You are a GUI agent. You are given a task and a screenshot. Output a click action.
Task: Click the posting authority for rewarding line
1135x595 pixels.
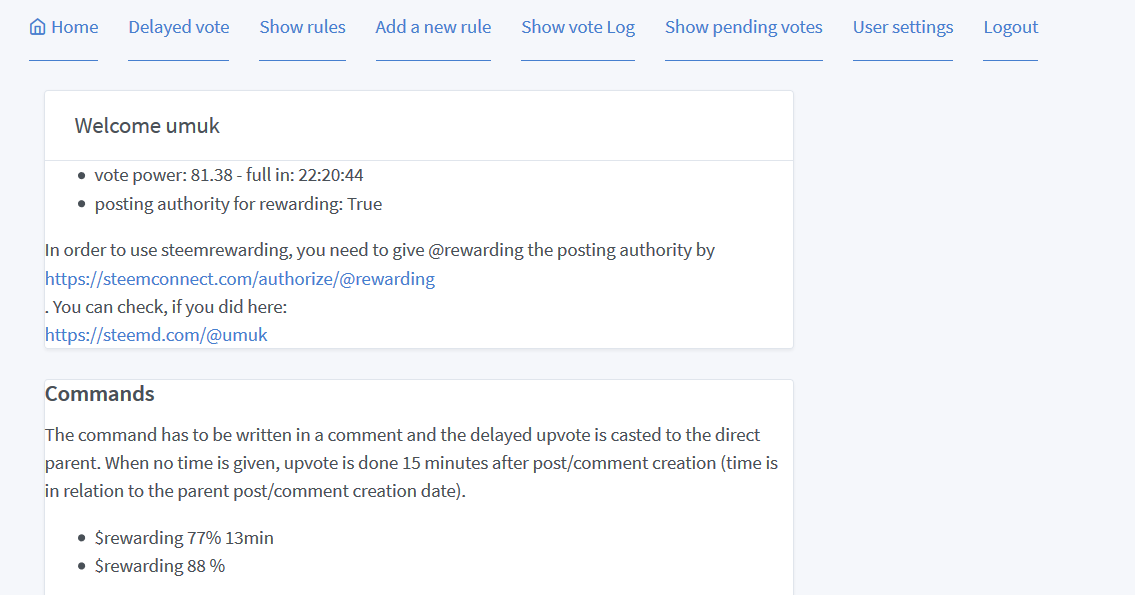tap(238, 204)
